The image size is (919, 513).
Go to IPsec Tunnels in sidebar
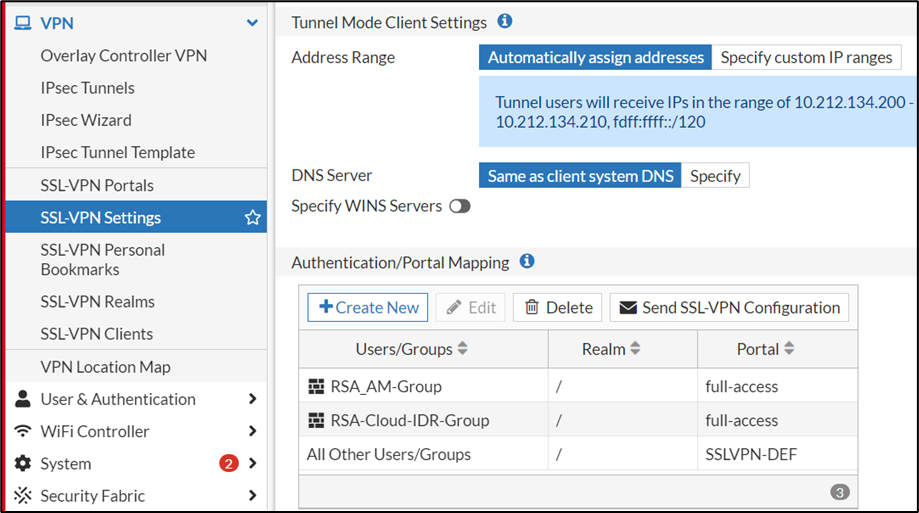click(88, 88)
